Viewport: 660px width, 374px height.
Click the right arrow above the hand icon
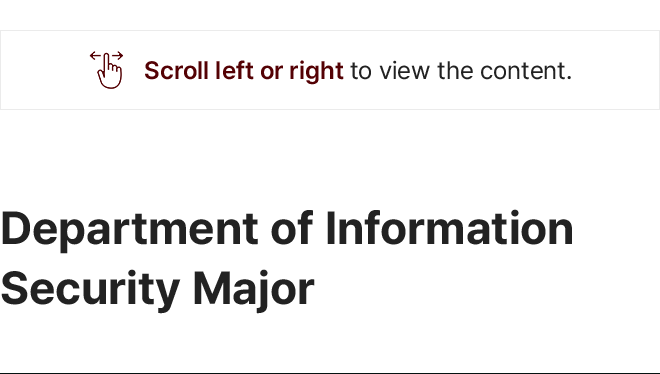coord(118,55)
